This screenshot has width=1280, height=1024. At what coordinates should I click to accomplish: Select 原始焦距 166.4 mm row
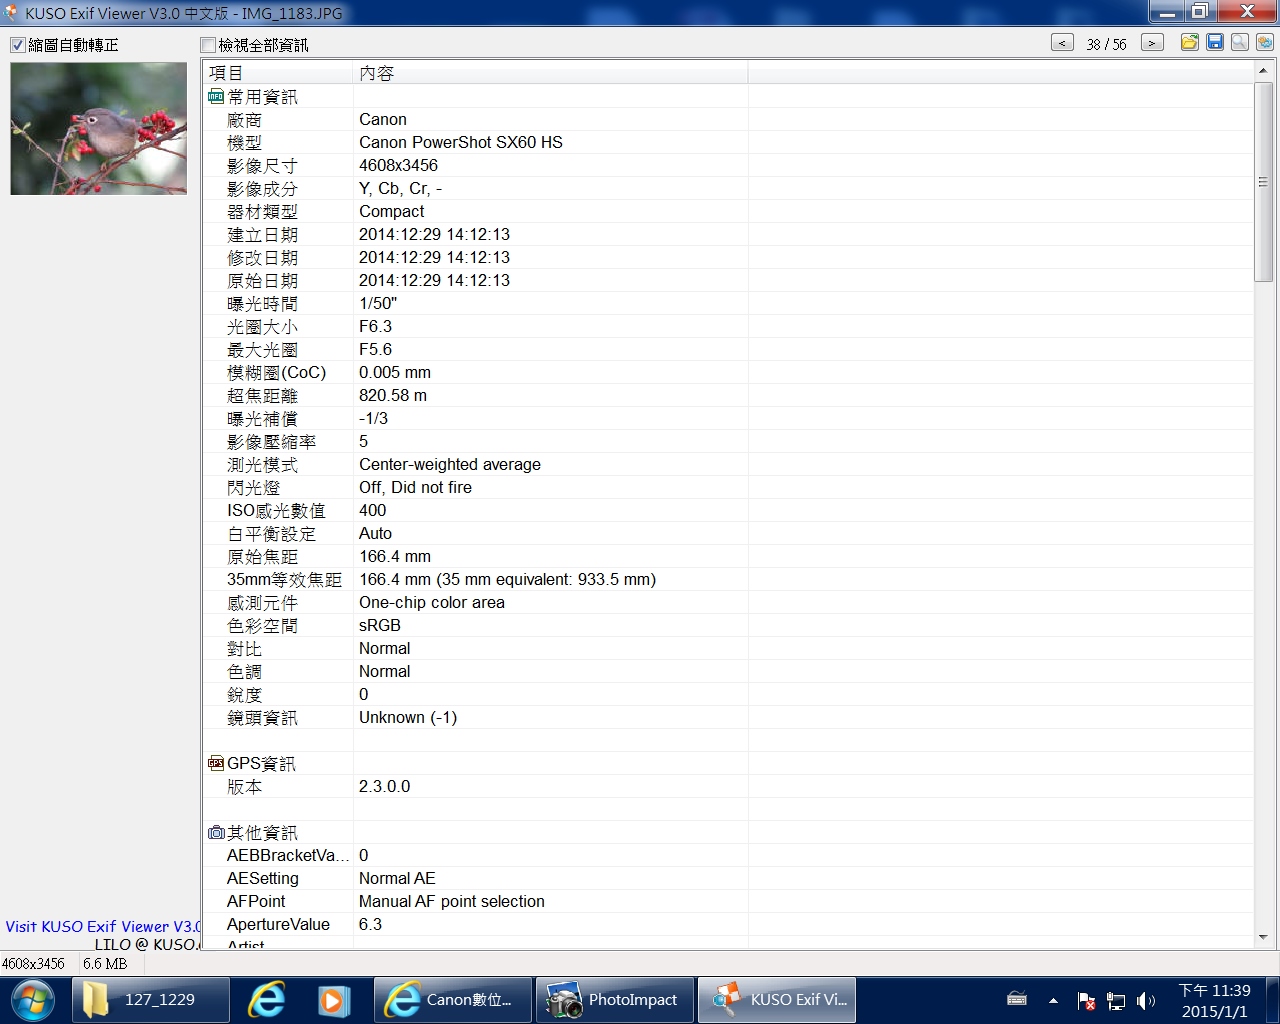click(727, 556)
